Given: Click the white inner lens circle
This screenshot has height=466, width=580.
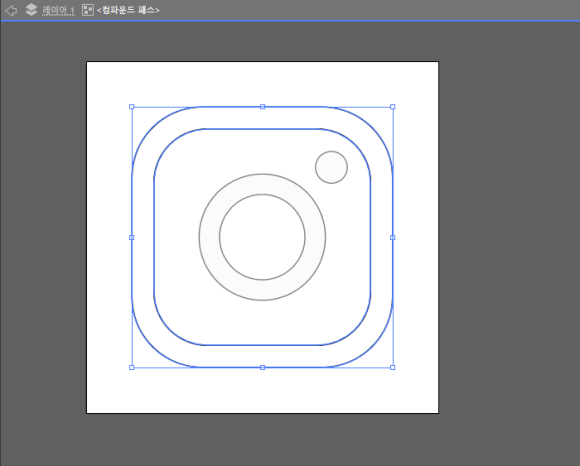Looking at the screenshot, I should pos(262,237).
